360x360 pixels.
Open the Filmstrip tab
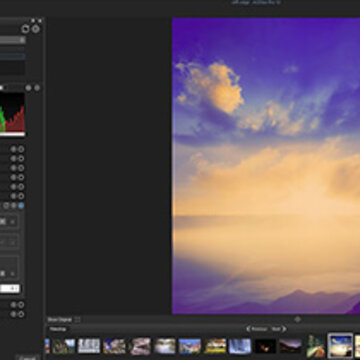tap(58, 329)
